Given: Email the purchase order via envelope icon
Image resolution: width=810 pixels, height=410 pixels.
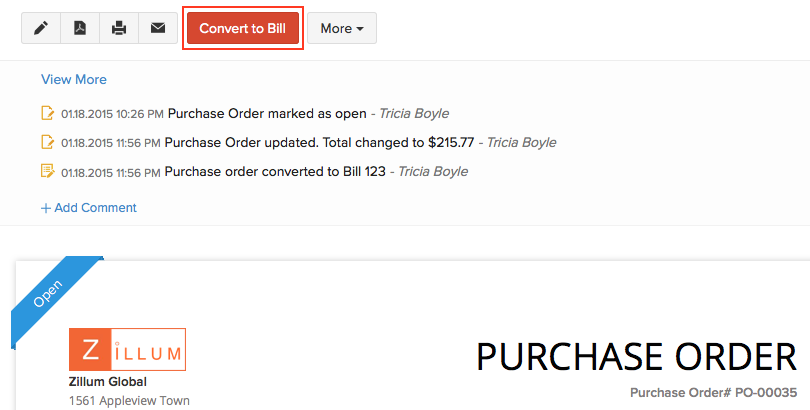Looking at the screenshot, I should tap(158, 28).
